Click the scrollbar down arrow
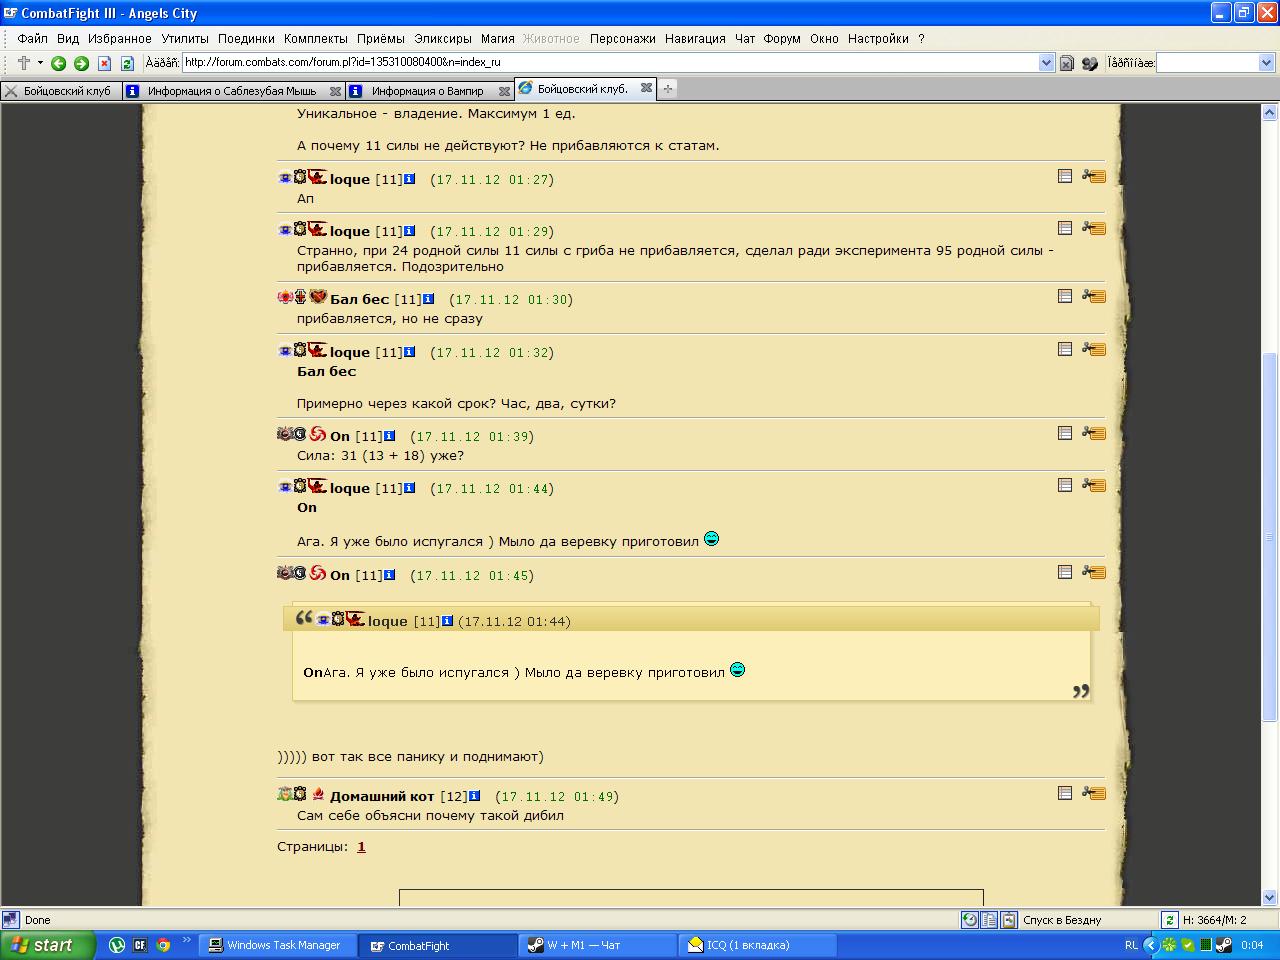The height and width of the screenshot is (960, 1280). [x=1270, y=897]
